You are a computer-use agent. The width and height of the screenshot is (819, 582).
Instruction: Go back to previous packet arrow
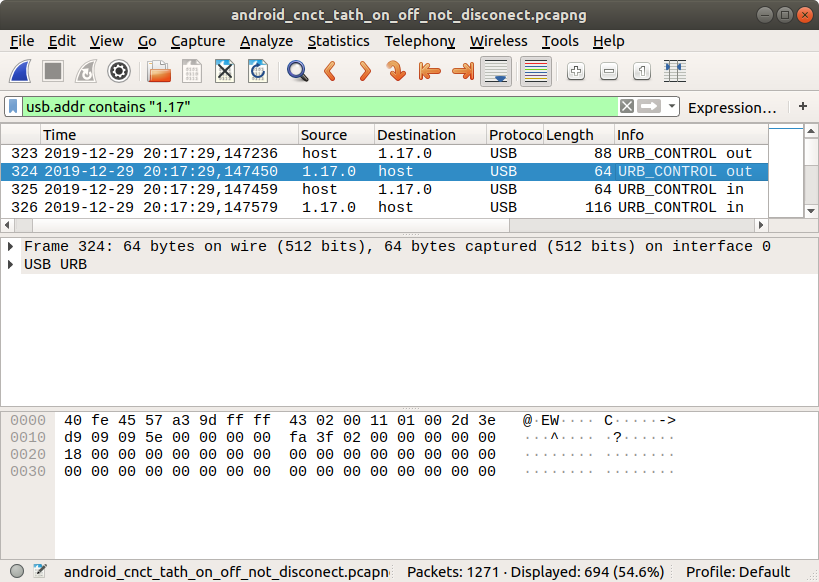330,72
